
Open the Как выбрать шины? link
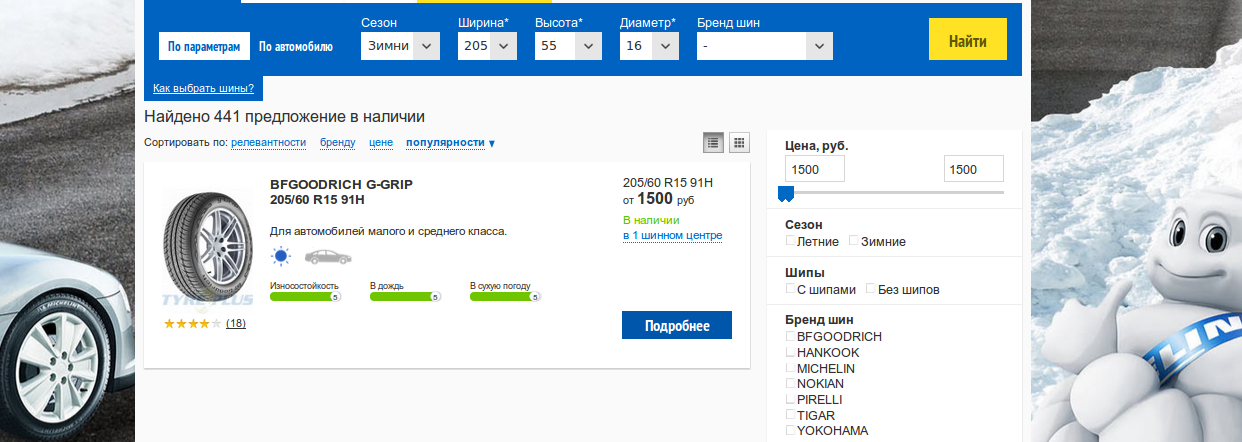(203, 88)
